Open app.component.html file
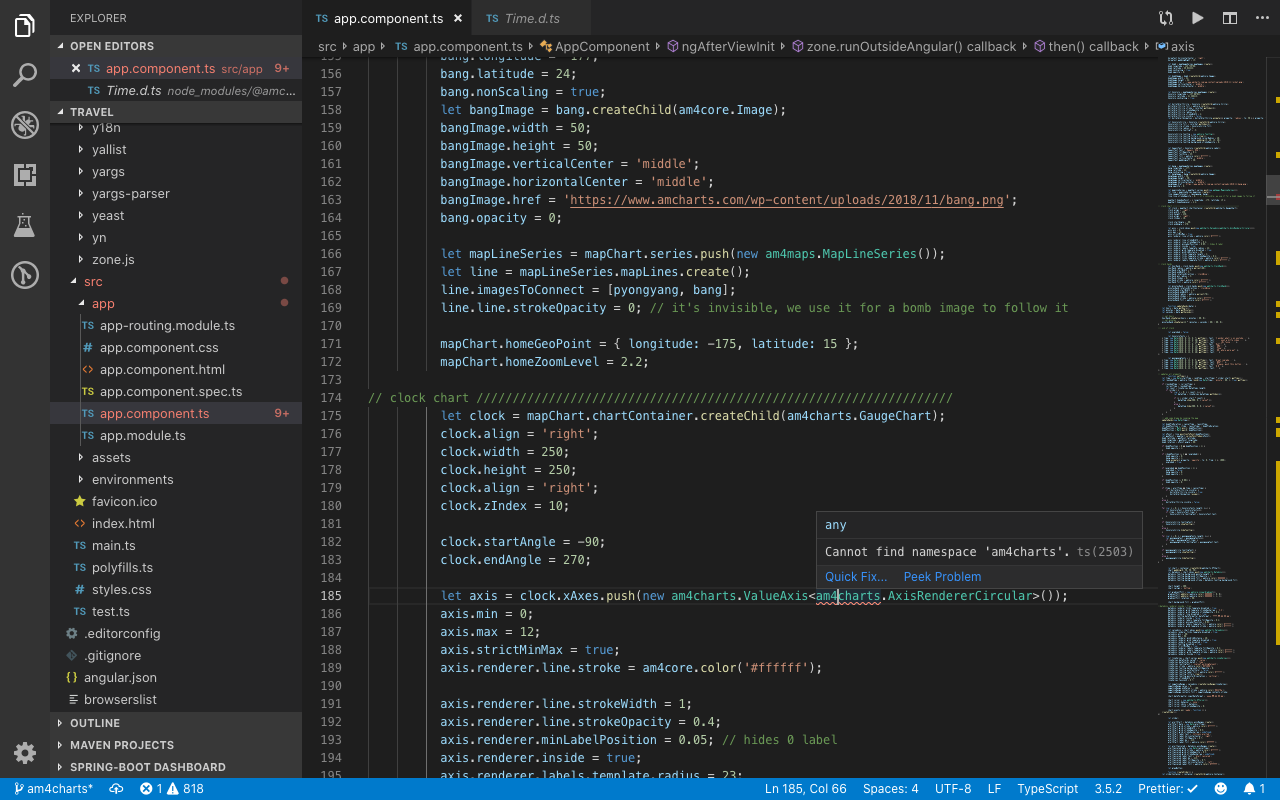This screenshot has height=800, width=1280. tap(176, 370)
